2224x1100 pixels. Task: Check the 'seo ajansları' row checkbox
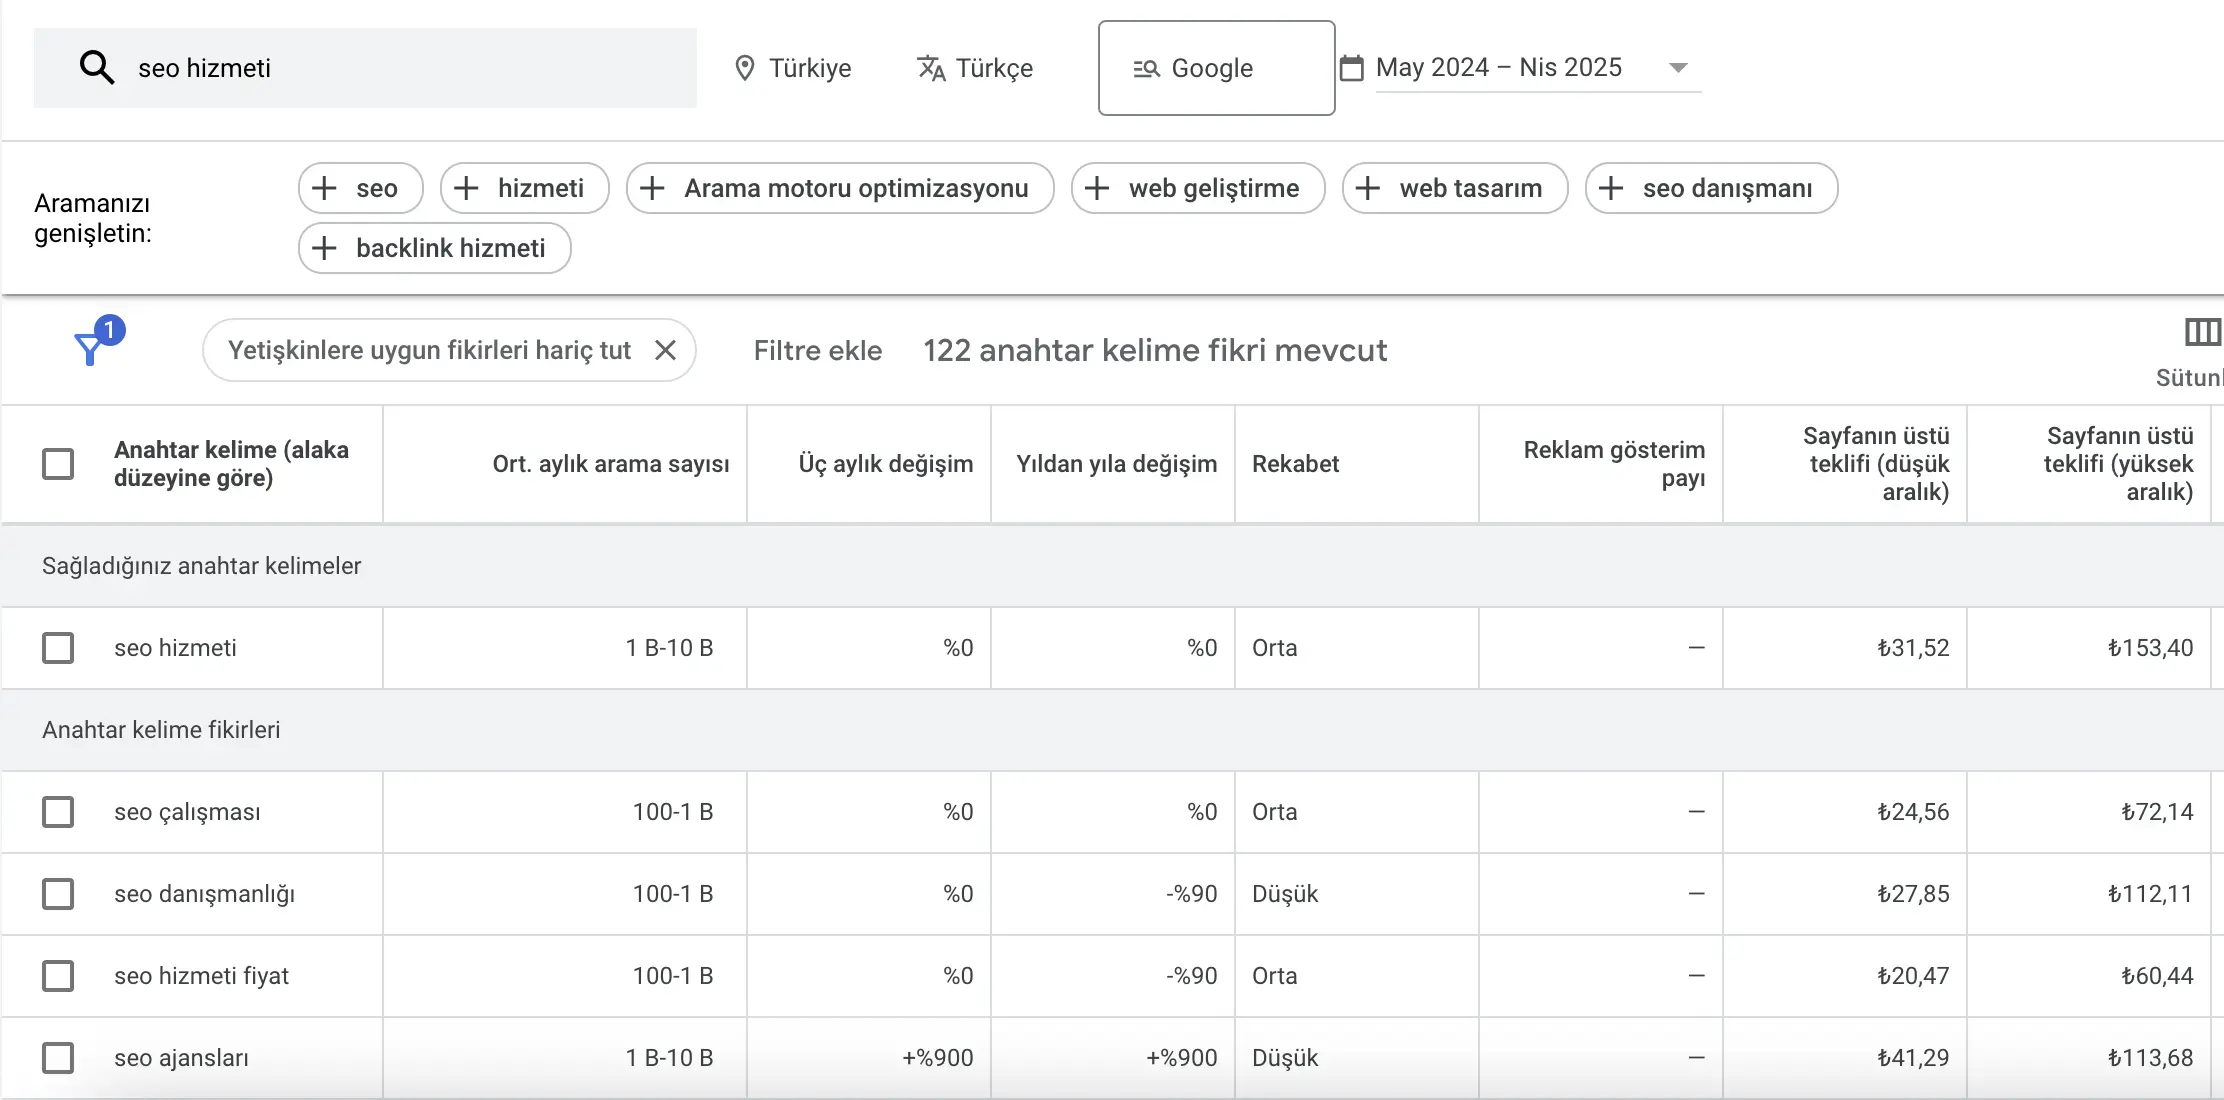click(x=58, y=1058)
